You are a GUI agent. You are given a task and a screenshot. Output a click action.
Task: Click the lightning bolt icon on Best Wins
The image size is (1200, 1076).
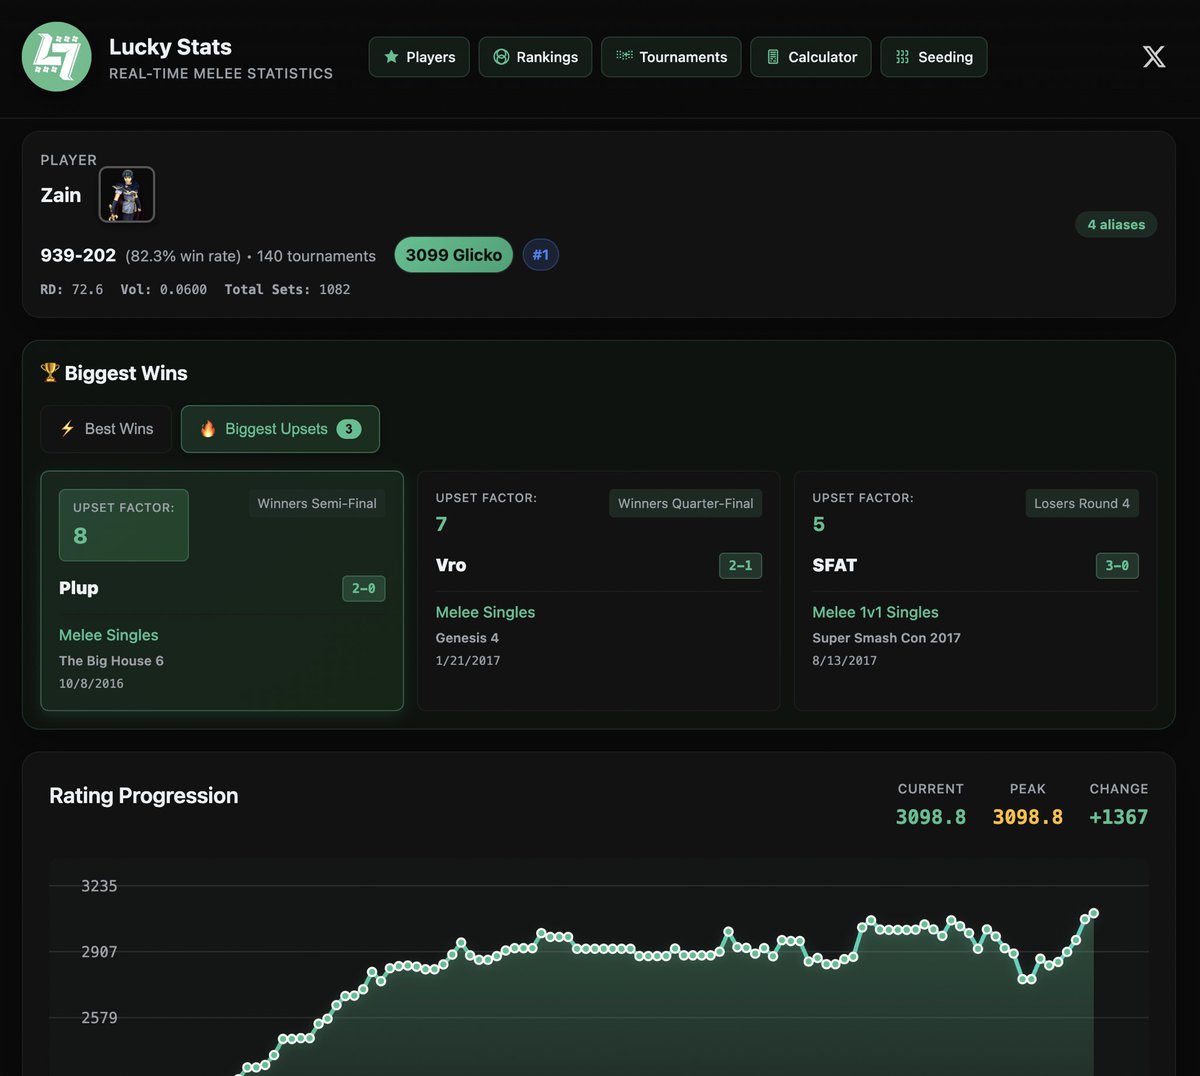click(x=67, y=428)
